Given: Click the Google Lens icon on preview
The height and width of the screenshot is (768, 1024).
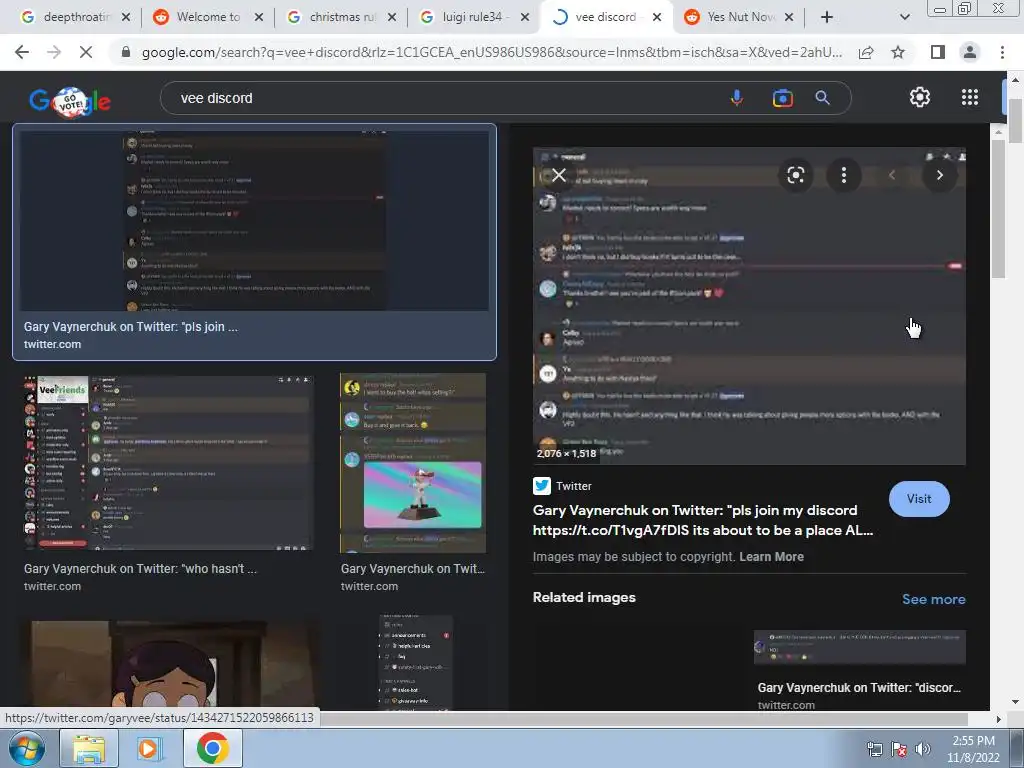Looking at the screenshot, I should (795, 175).
